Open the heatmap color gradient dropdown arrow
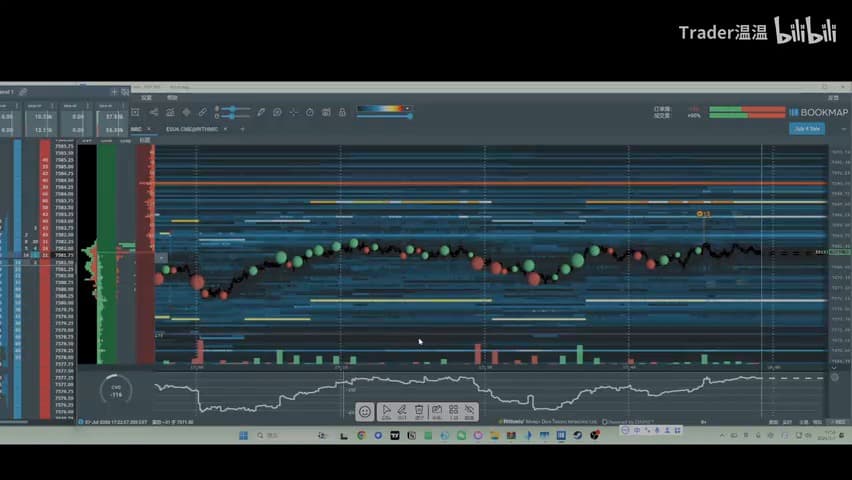Viewport: 852px width, 480px height. coord(408,108)
